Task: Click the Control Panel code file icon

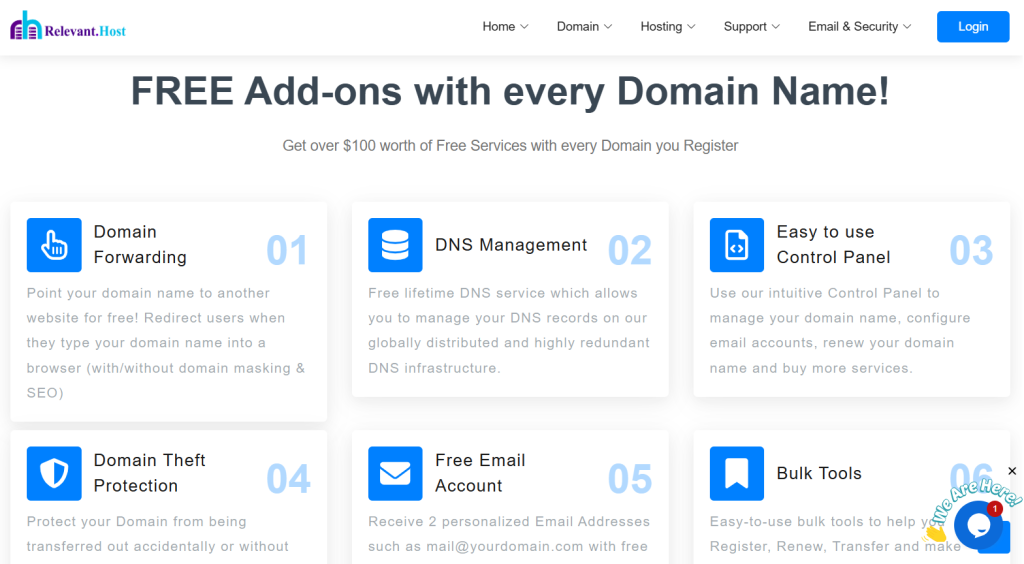Action: pos(737,245)
